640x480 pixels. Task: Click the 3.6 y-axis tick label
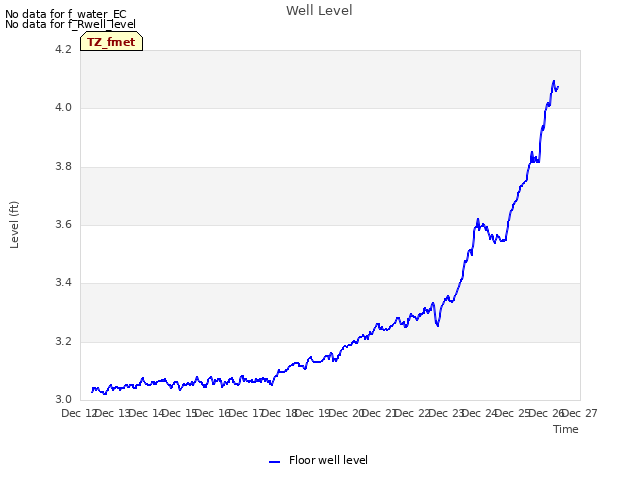pos(63,224)
